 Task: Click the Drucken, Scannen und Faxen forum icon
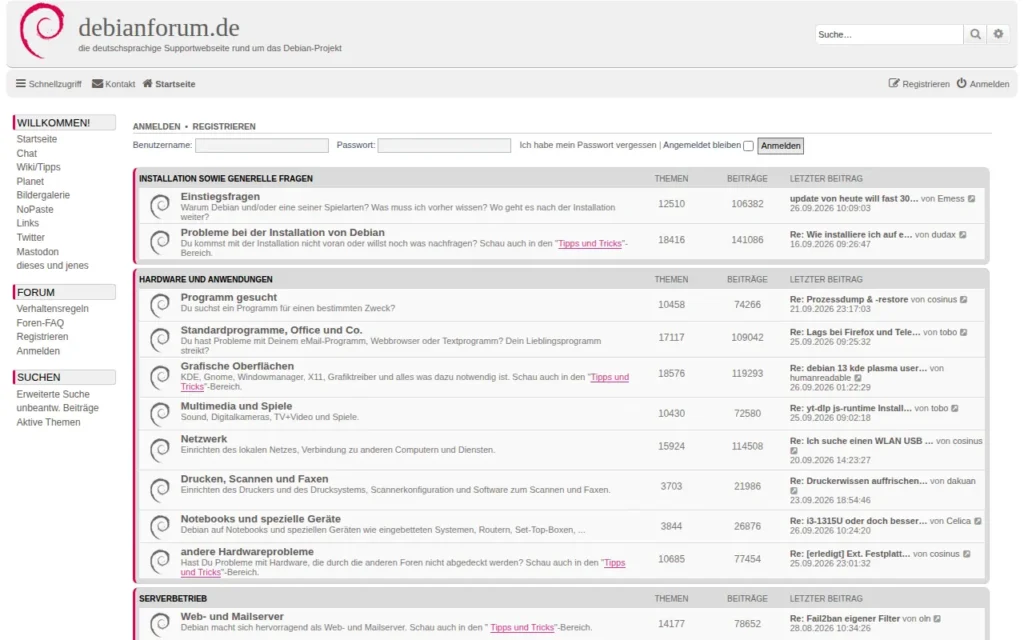[x=160, y=490]
